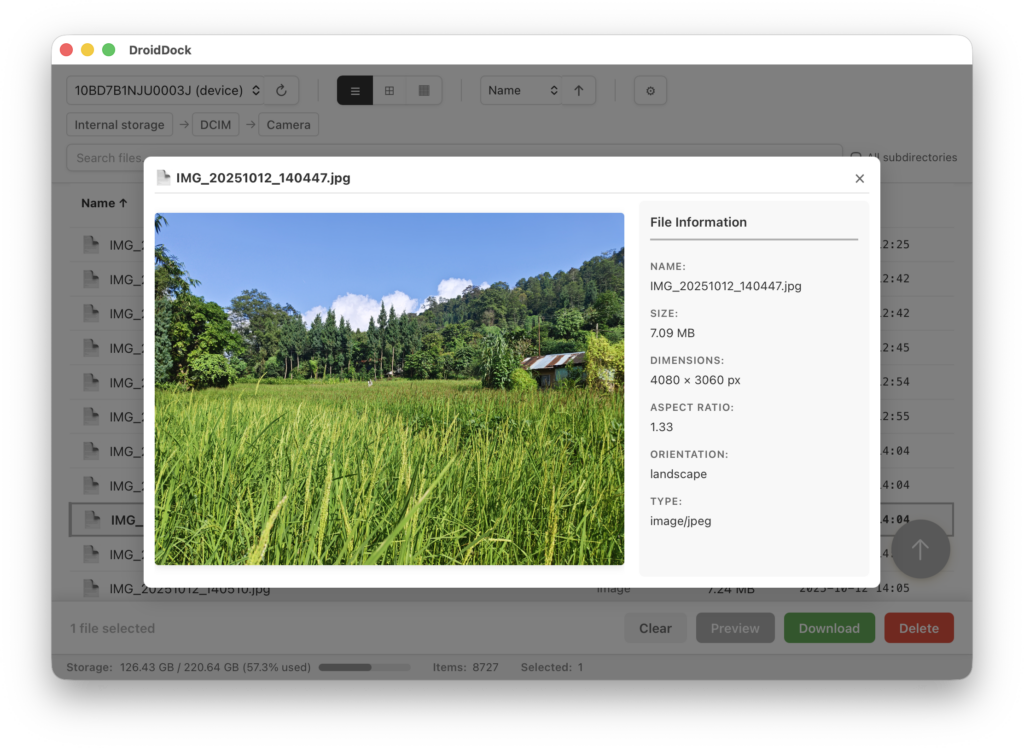
Task: Clear the current file selection
Action: point(655,628)
